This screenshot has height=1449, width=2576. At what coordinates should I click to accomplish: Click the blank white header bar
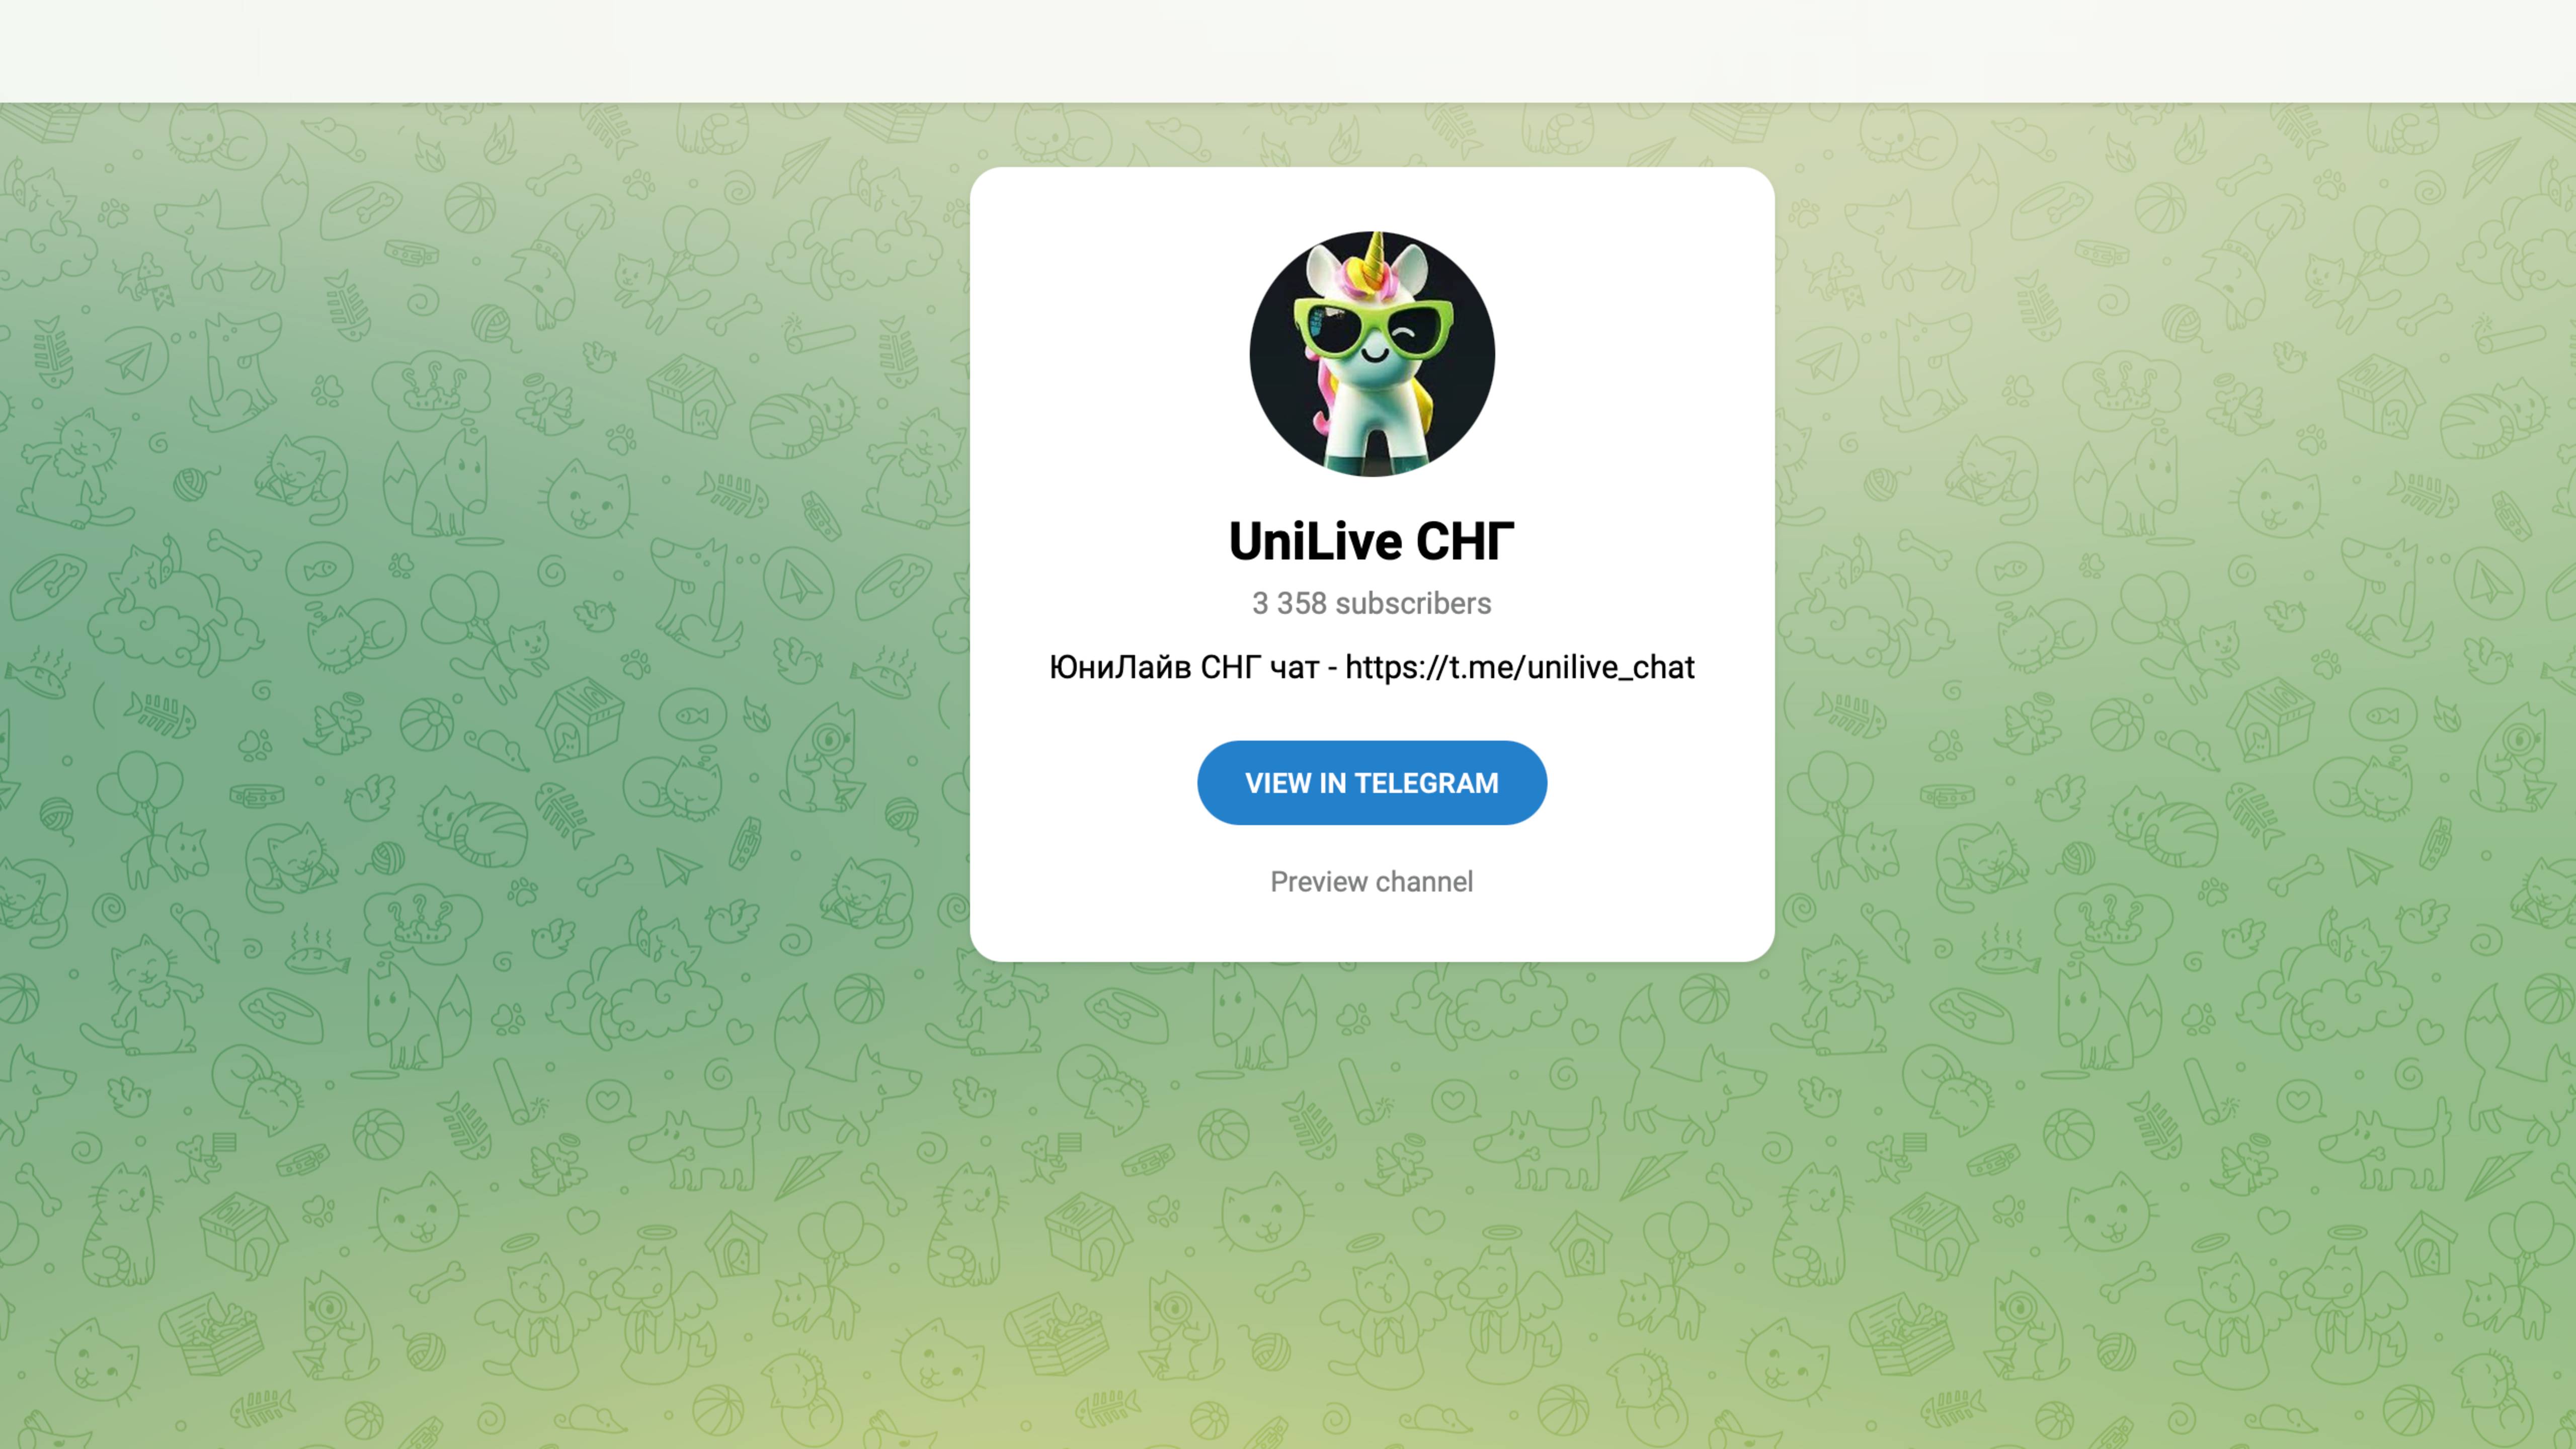pos(1288,51)
